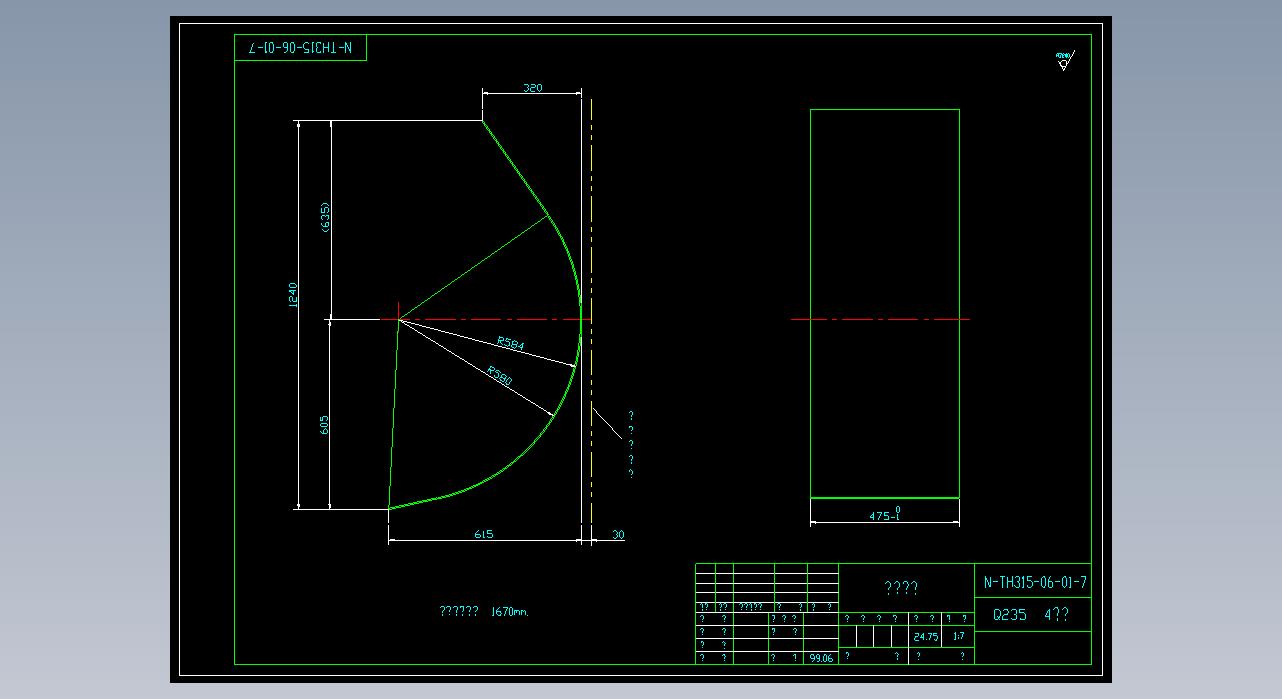Select the (635) reference dimension text

point(325,218)
